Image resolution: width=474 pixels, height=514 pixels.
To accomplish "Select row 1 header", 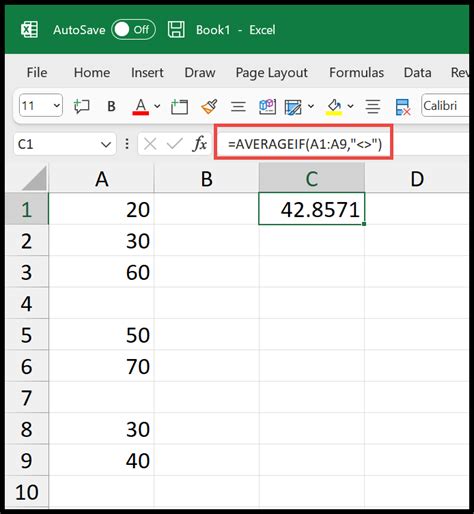I will pyautogui.click(x=27, y=209).
